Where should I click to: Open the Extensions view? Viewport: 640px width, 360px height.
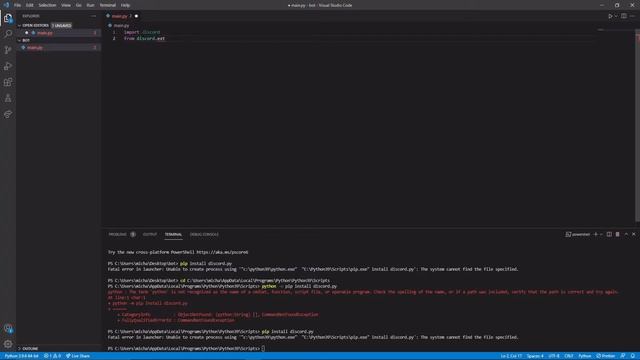point(8,82)
